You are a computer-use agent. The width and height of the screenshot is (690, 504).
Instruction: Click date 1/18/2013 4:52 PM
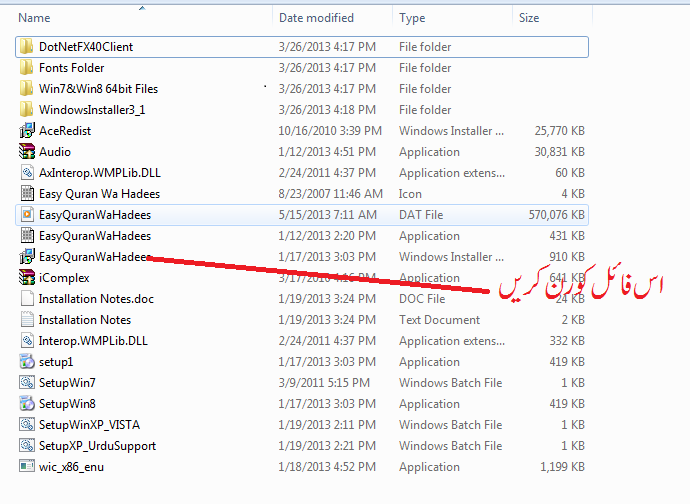(327, 467)
